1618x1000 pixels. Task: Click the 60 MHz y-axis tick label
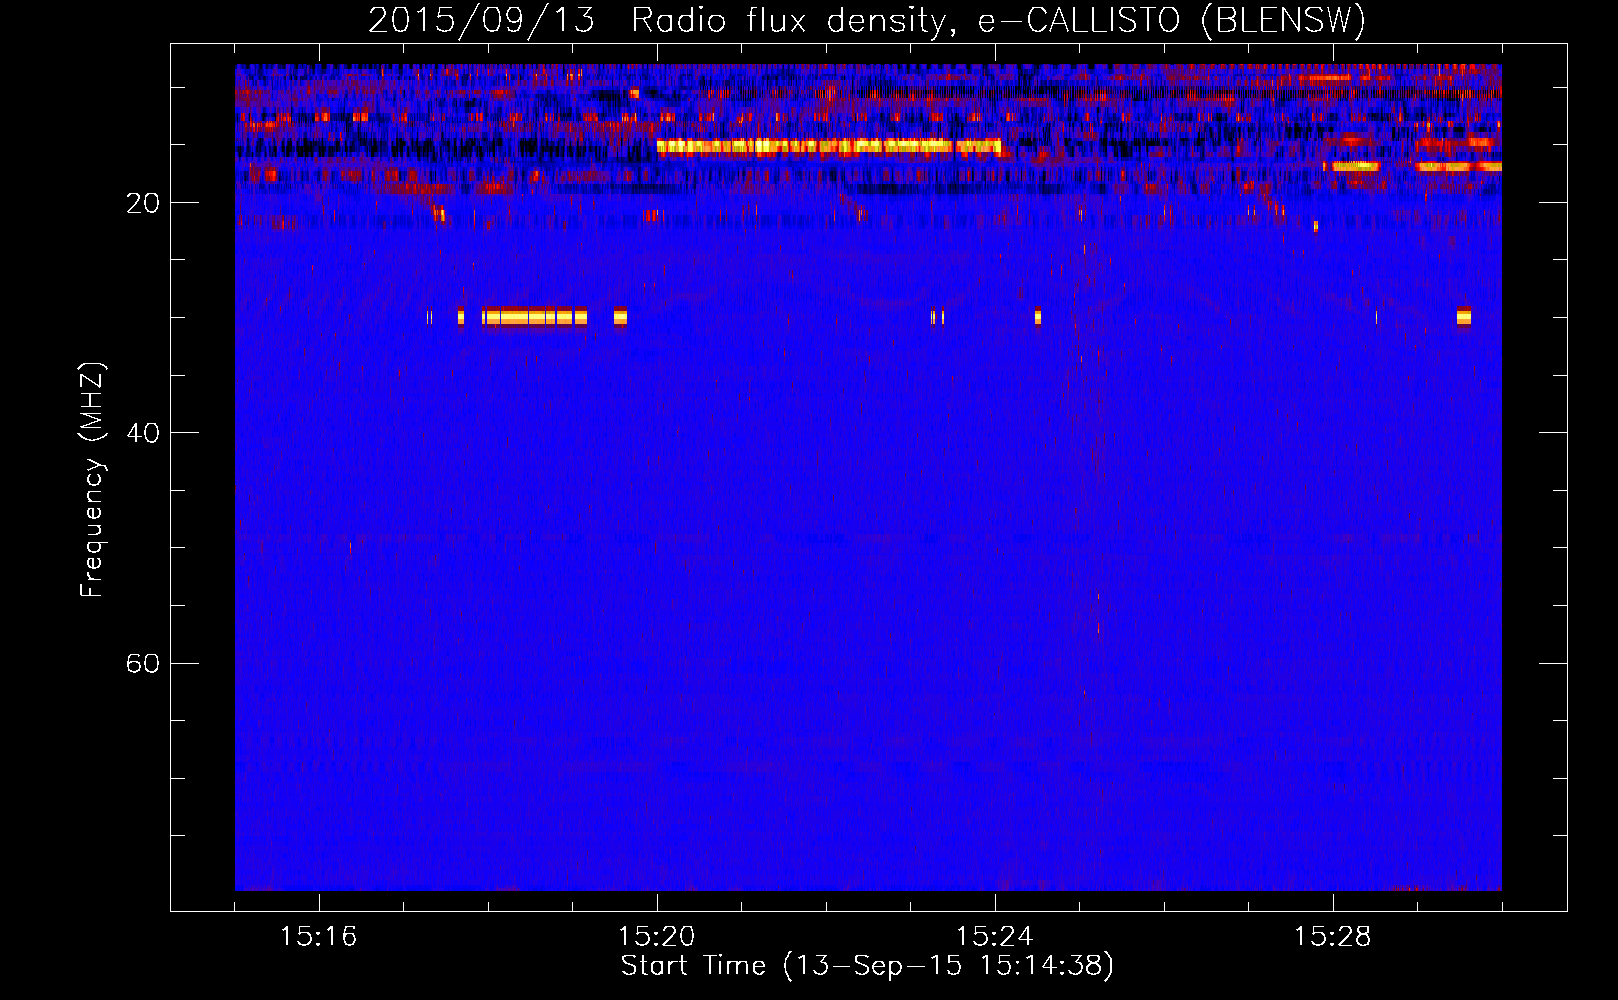[x=143, y=663]
